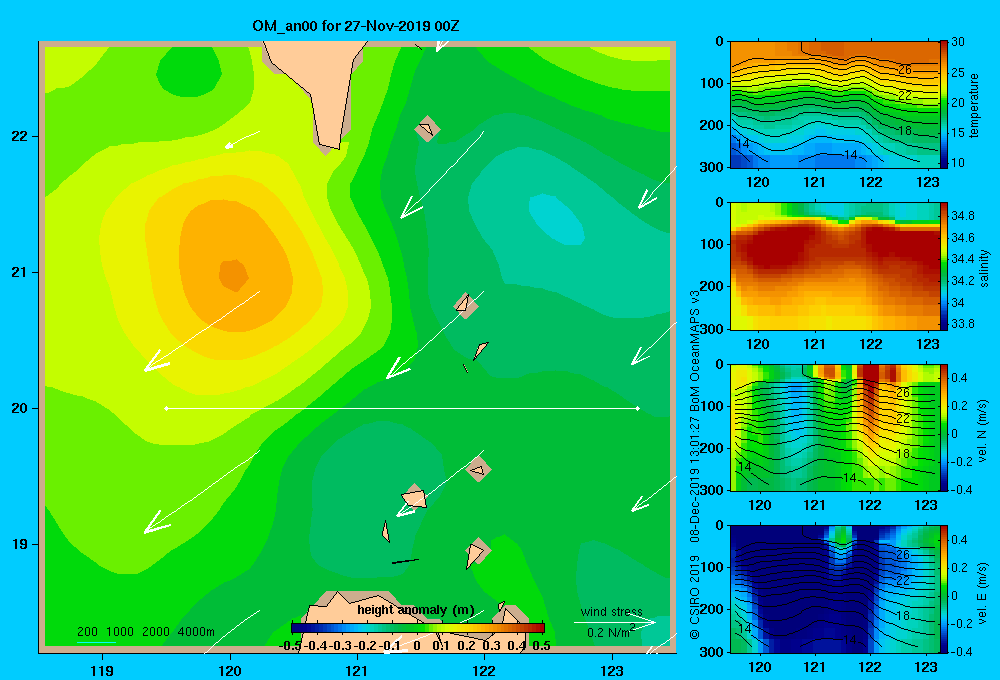
Task: Click the 0.5 label on height anomaly colorbar
Action: (541, 646)
